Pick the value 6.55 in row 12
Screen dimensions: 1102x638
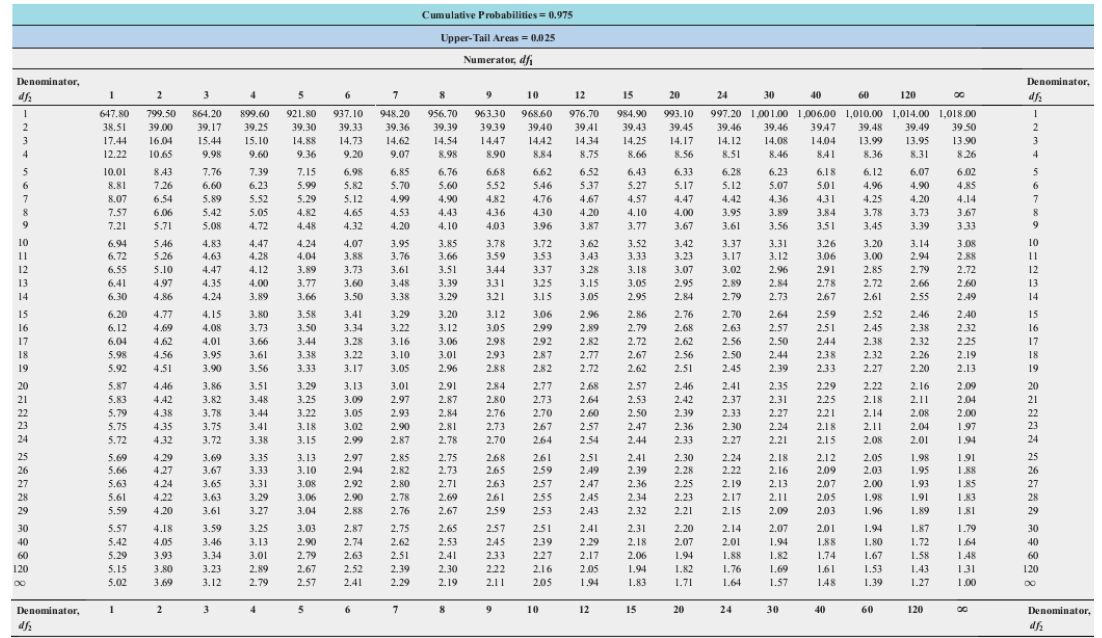pos(117,270)
